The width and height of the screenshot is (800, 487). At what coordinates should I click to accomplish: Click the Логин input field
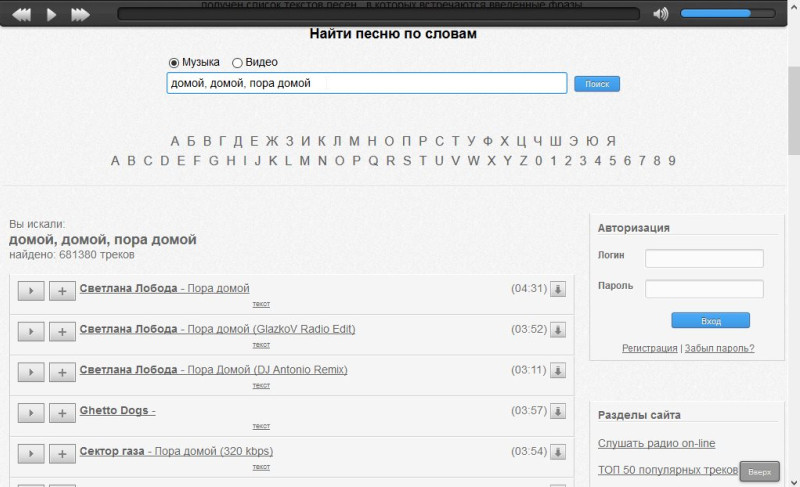coord(704,258)
